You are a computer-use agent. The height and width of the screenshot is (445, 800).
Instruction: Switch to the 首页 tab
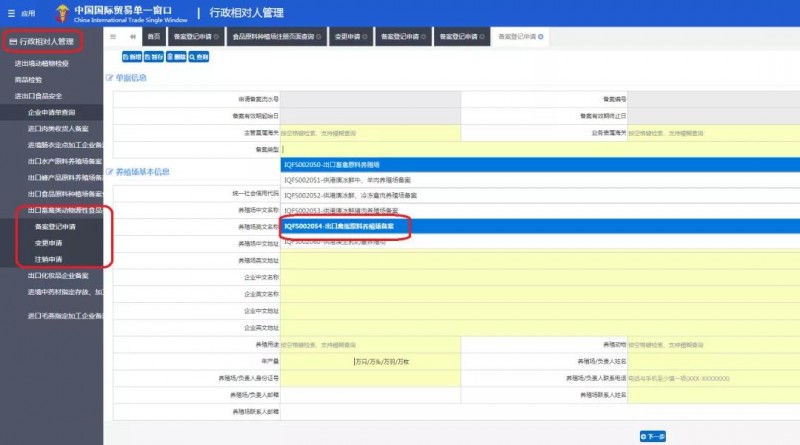(x=153, y=37)
